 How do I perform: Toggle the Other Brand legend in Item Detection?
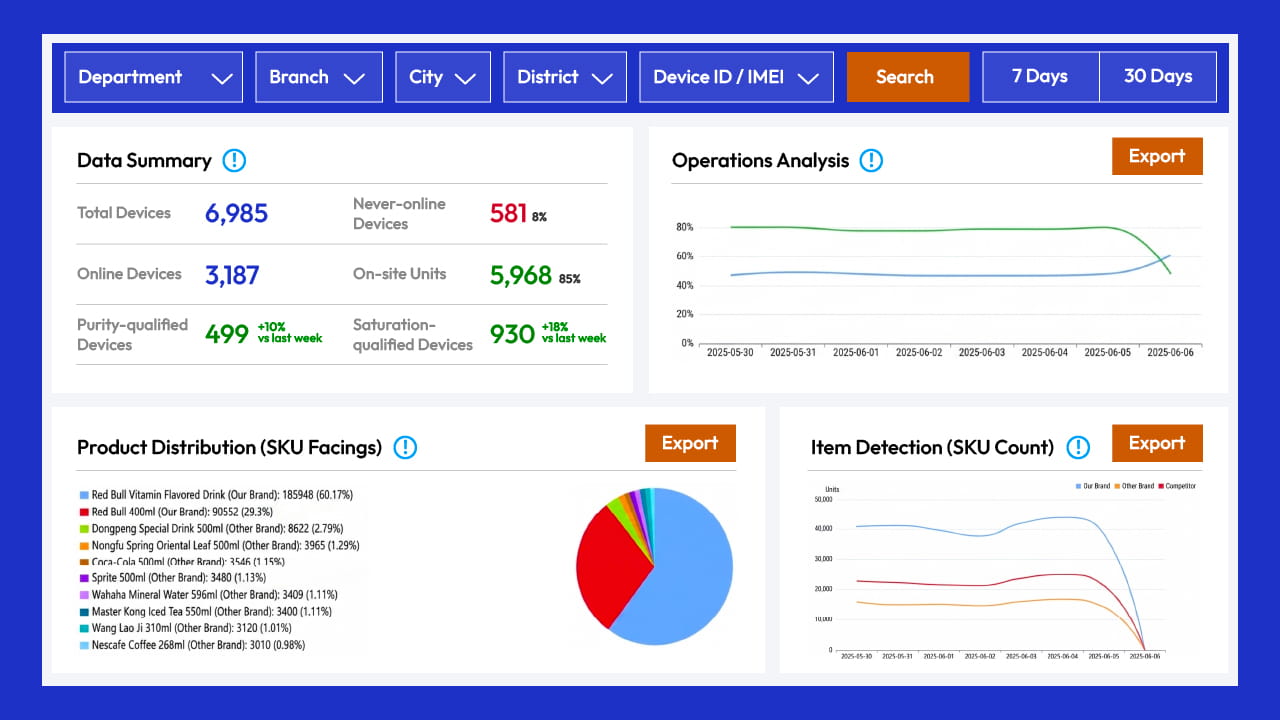(1133, 486)
